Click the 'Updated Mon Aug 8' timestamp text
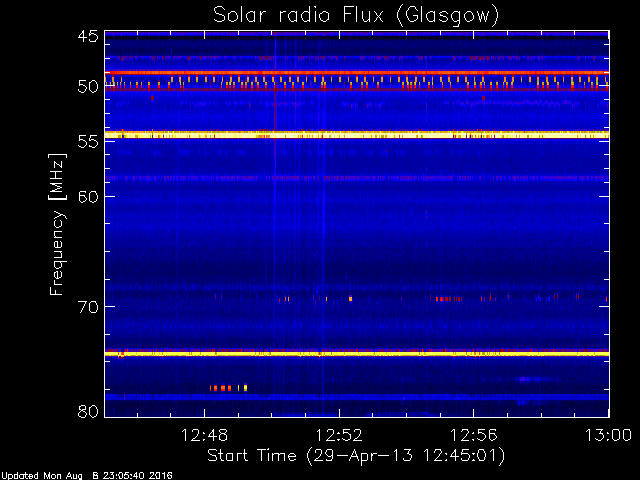The height and width of the screenshot is (480, 640). [x=87, y=476]
